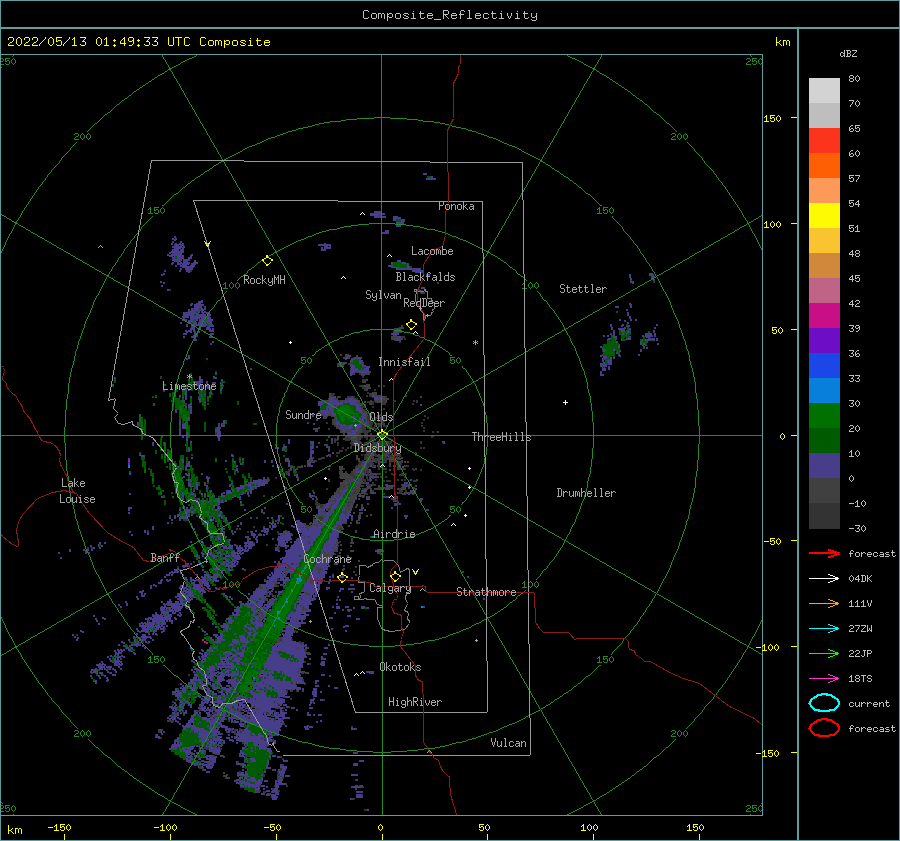Viewport: 900px width, 841px height.
Task: Click the yellow radar center marker at Didsbury
Action: 382,435
